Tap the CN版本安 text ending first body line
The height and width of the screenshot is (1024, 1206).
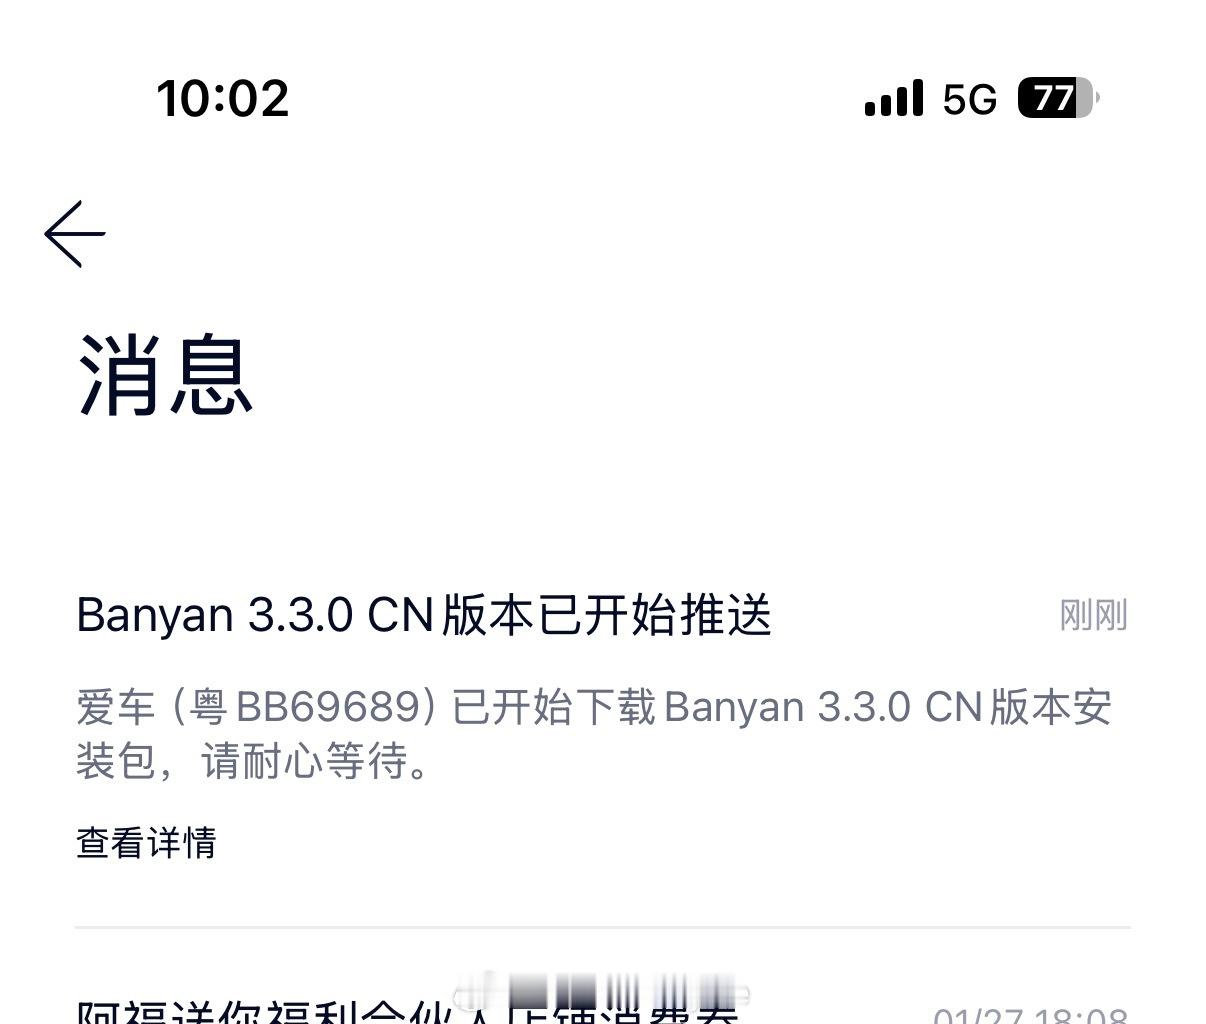coord(1018,707)
